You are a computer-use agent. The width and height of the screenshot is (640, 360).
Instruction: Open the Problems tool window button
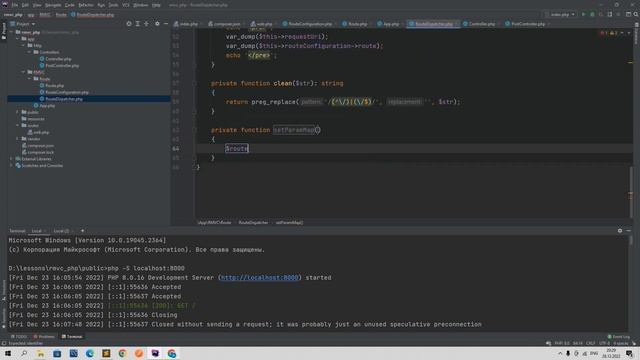[44, 337]
